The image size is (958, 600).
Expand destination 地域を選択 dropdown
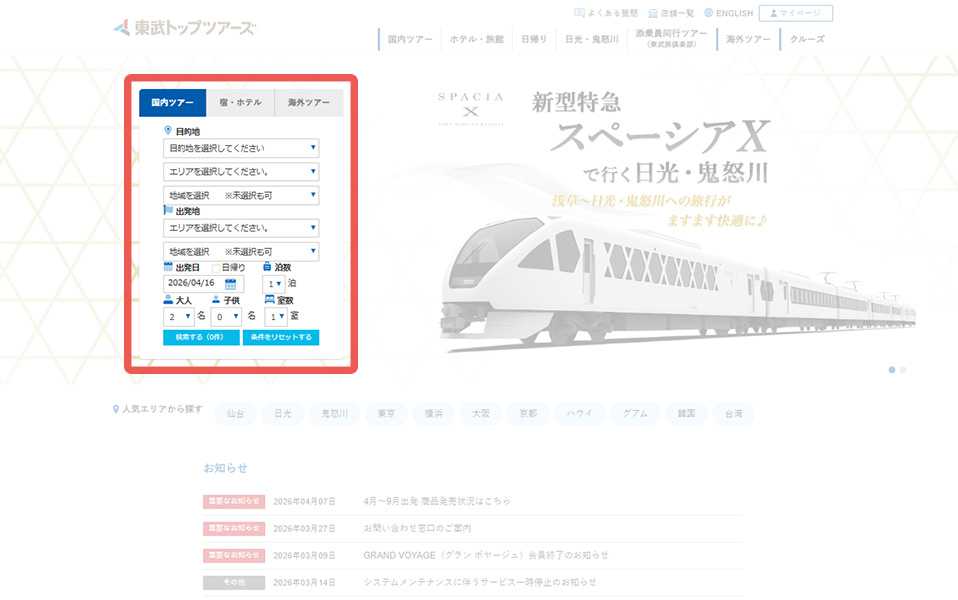click(241, 196)
